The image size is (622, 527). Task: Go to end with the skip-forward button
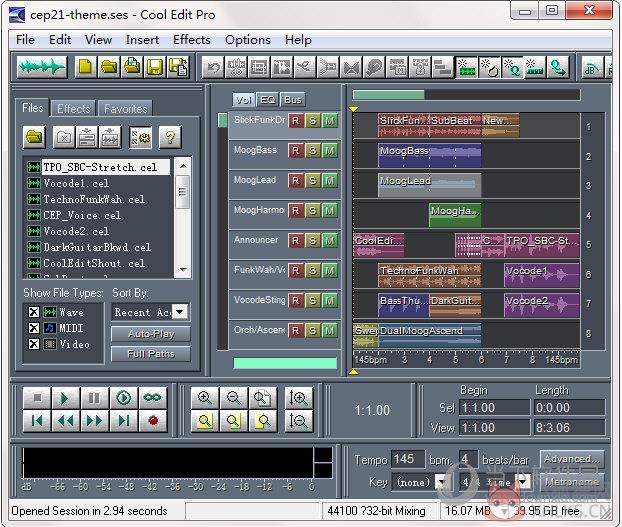[x=123, y=420]
